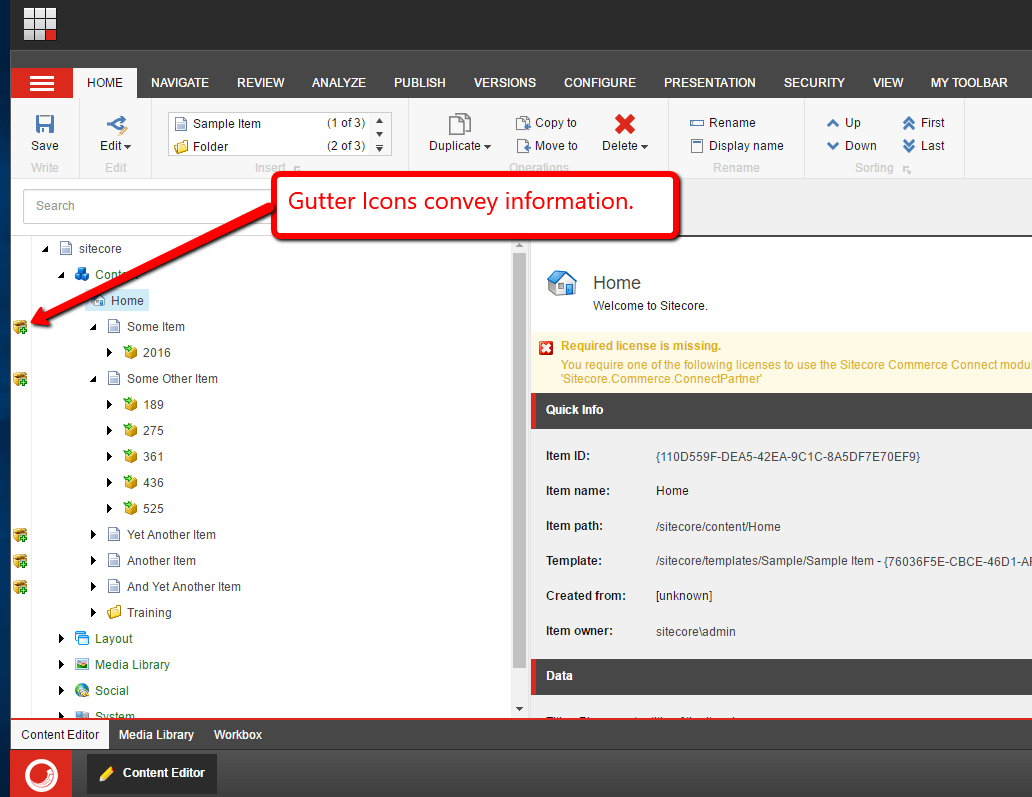Click the Save icon in the ribbon
This screenshot has width=1032, height=797.
pos(45,124)
